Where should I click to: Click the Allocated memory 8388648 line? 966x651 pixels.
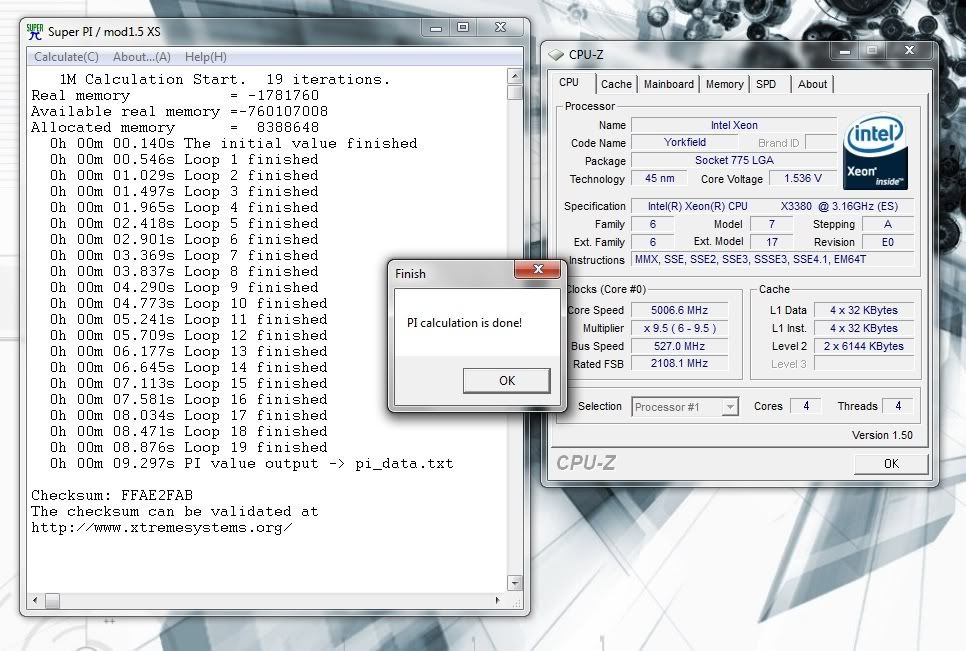[x=175, y=127]
